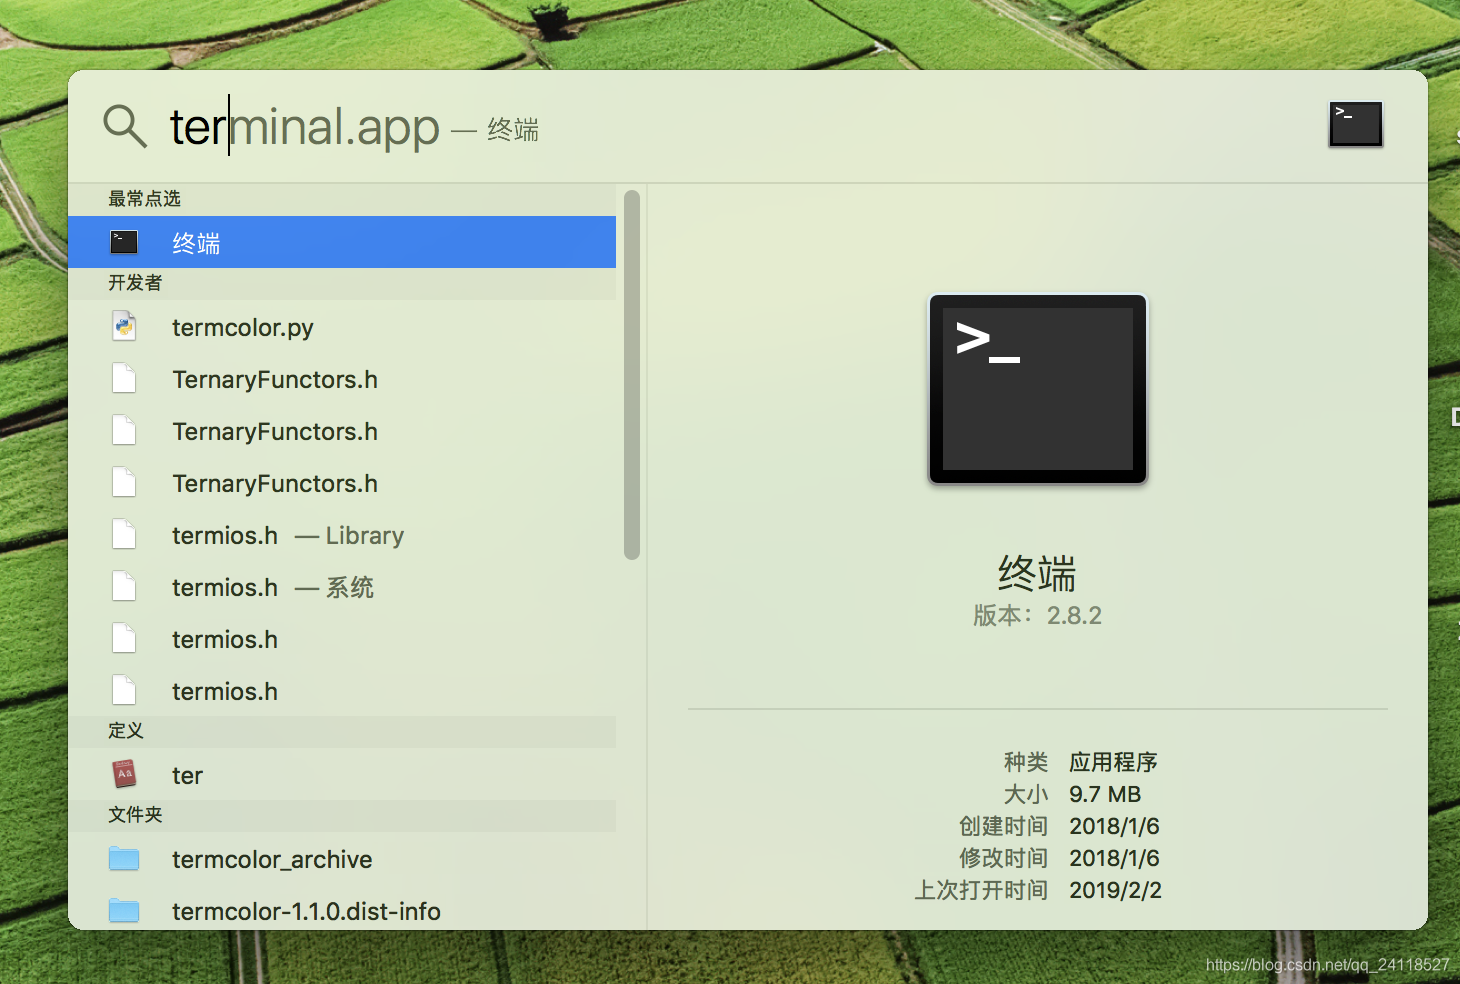Click file icon of termios.h 系统 row

point(124,587)
